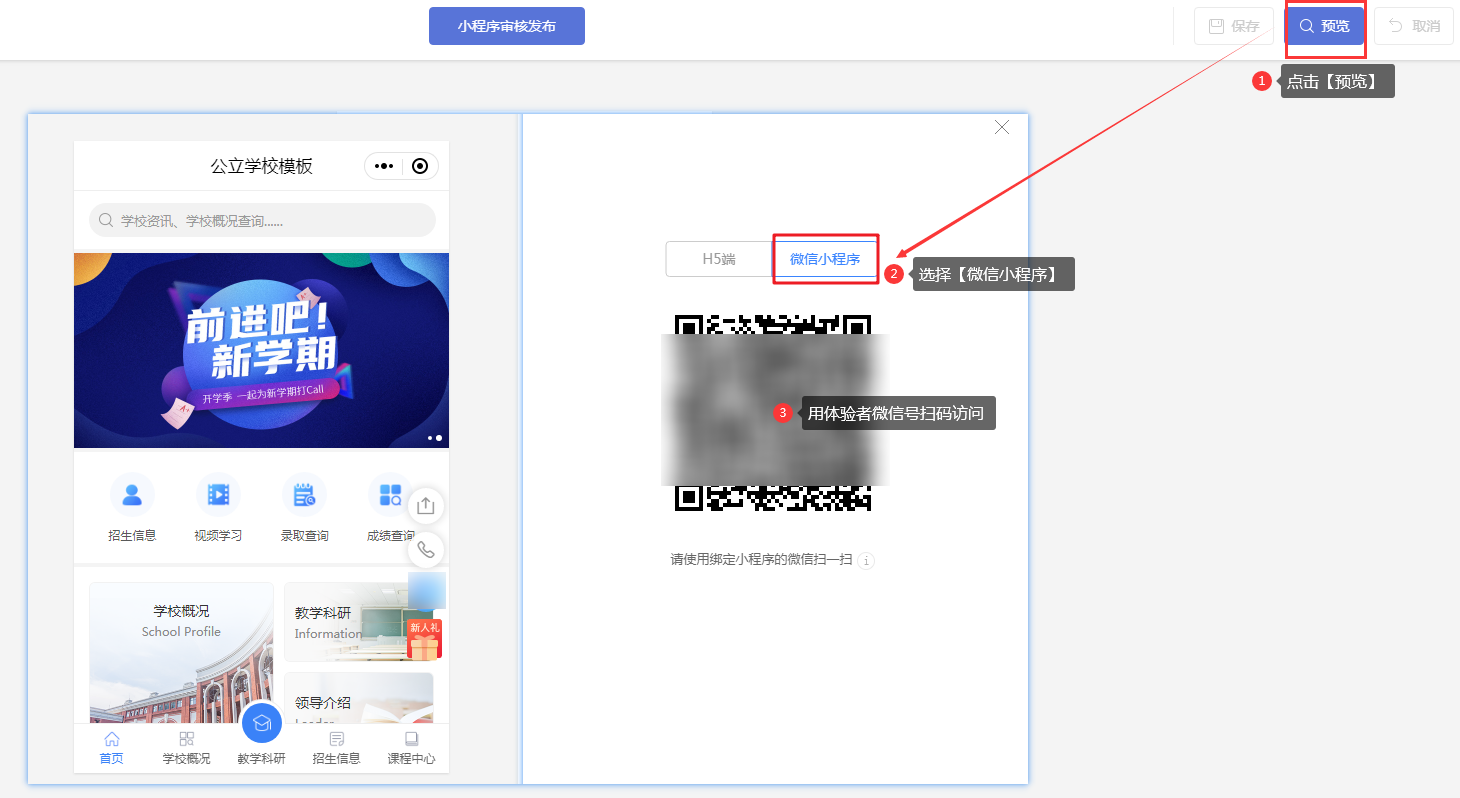Click the 请使用绑定小程序的微信扫一扫 text
This screenshot has width=1460, height=798.
[761, 560]
